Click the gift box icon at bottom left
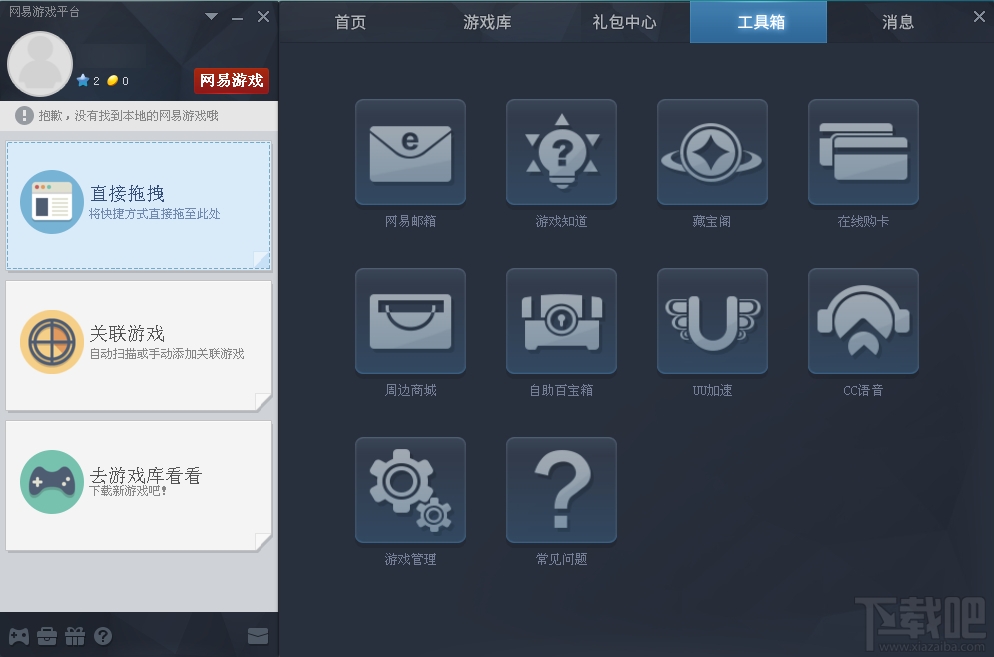The height and width of the screenshot is (657, 994). click(x=76, y=636)
